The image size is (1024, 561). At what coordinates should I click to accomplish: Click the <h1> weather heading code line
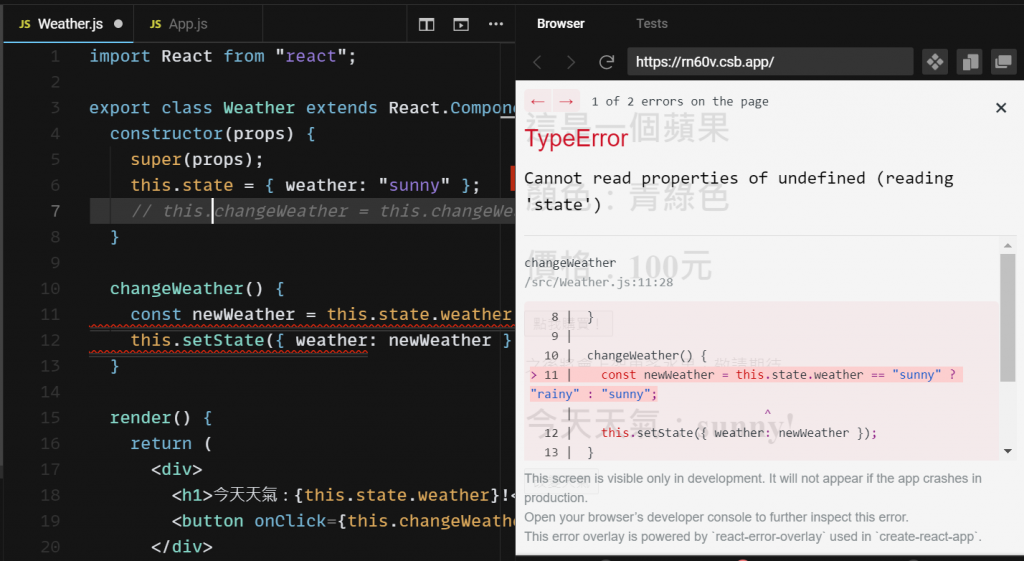344,495
